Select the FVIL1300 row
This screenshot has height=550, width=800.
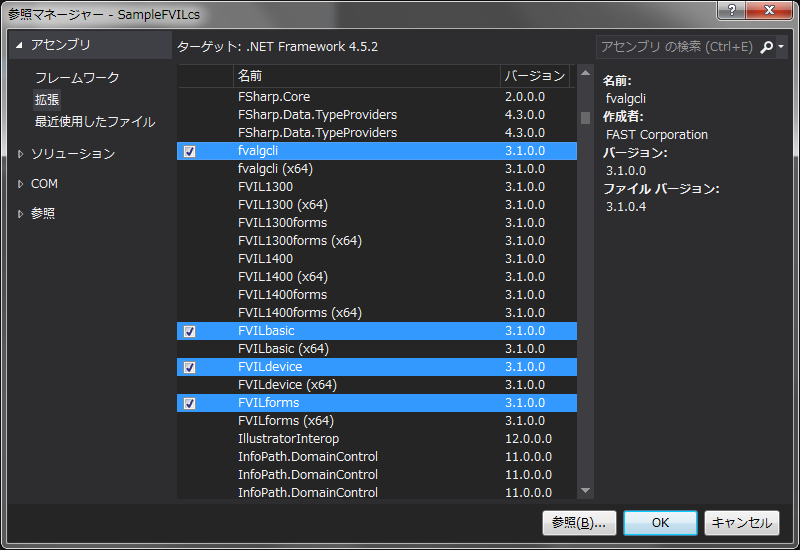tap(377, 187)
